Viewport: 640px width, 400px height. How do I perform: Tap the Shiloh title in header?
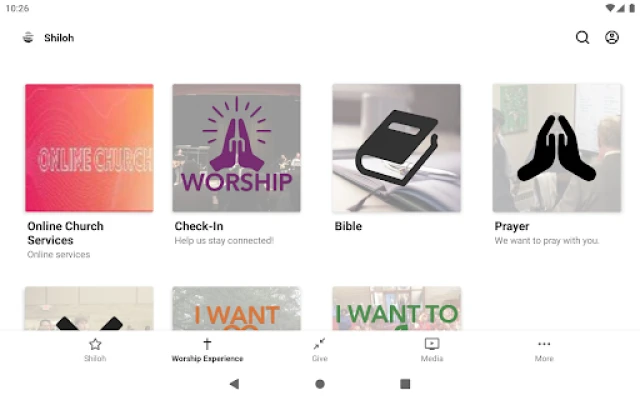coord(59,38)
